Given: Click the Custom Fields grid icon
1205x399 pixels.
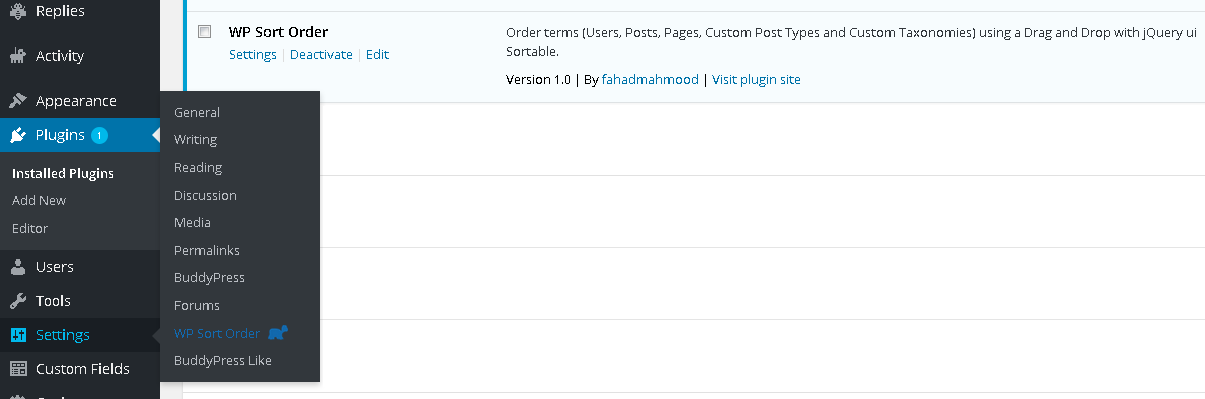Looking at the screenshot, I should (x=18, y=369).
